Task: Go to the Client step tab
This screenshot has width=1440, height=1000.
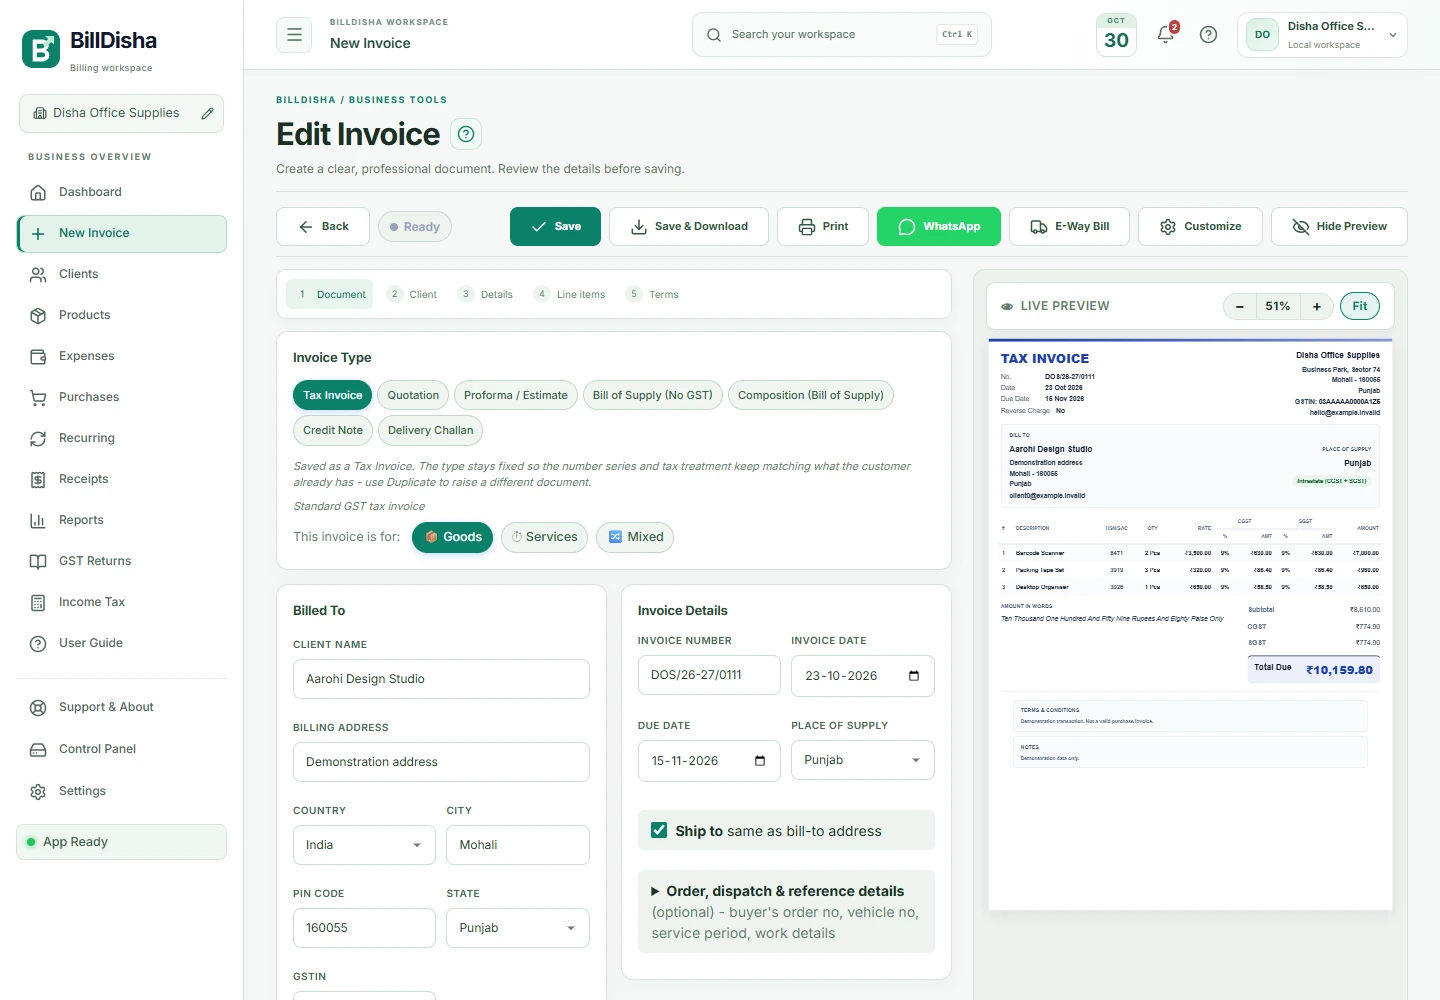Action: [x=412, y=294]
